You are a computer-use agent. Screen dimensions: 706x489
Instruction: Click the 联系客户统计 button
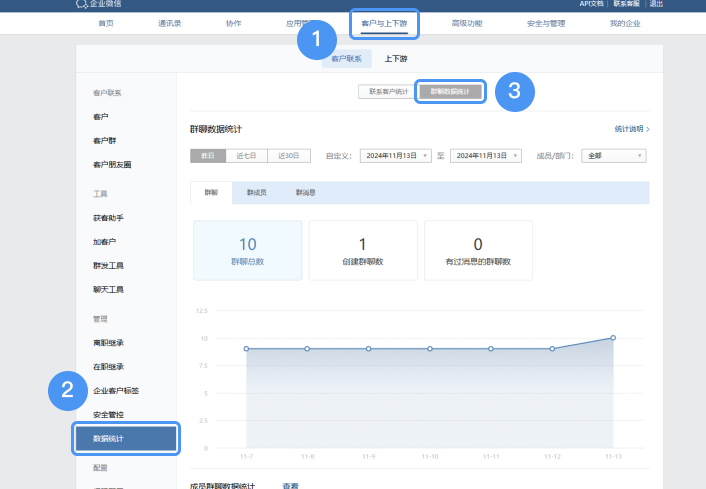(387, 91)
